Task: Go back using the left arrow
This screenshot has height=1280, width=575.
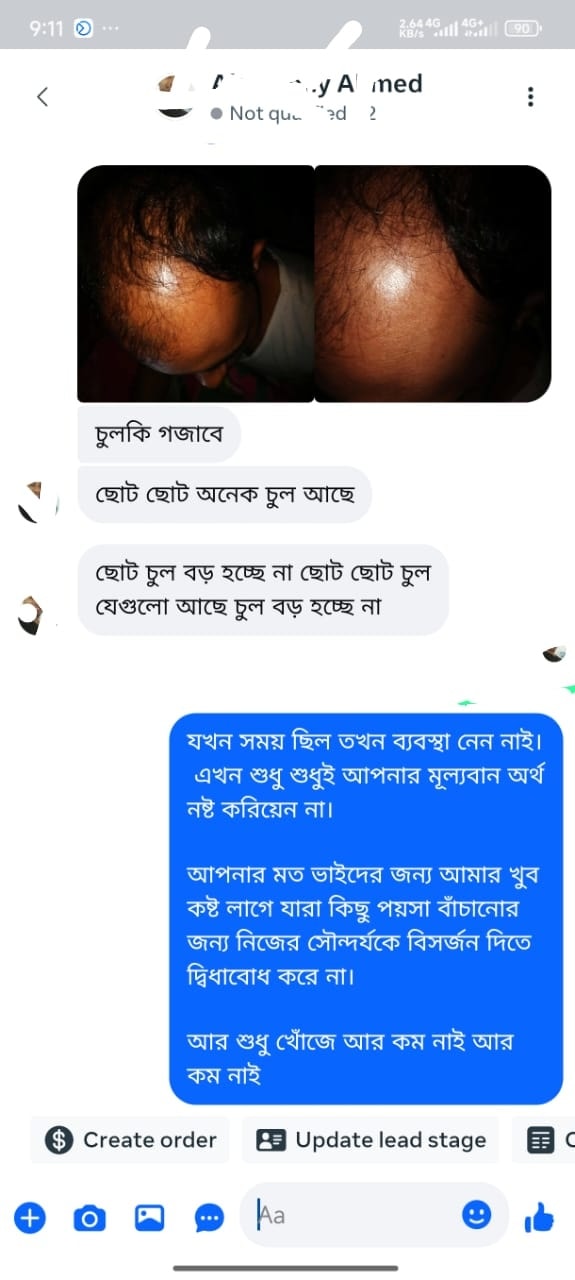Action: click(x=42, y=97)
